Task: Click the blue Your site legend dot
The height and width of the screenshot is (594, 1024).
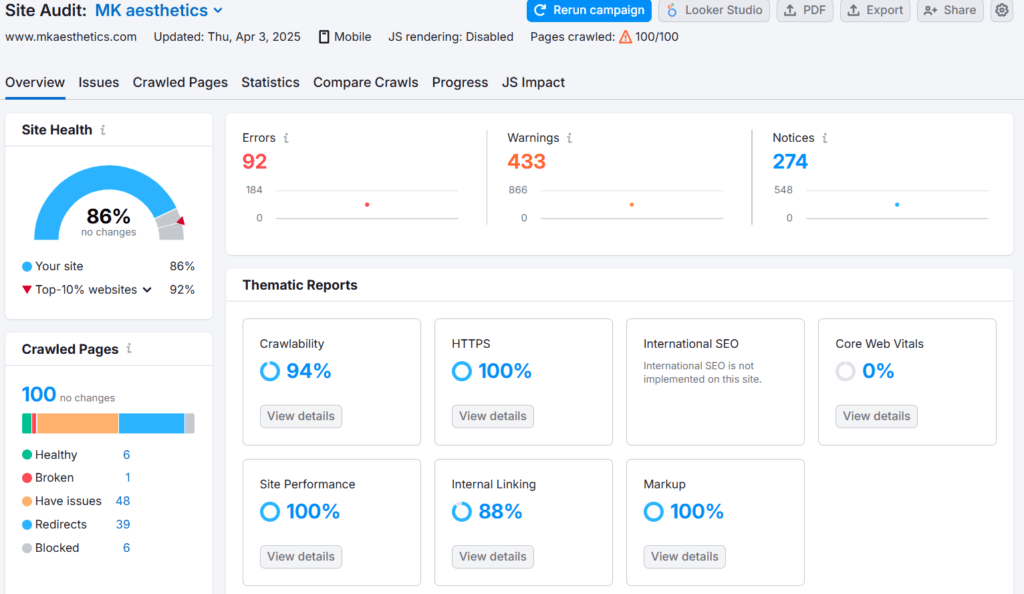Action: pyautogui.click(x=27, y=266)
